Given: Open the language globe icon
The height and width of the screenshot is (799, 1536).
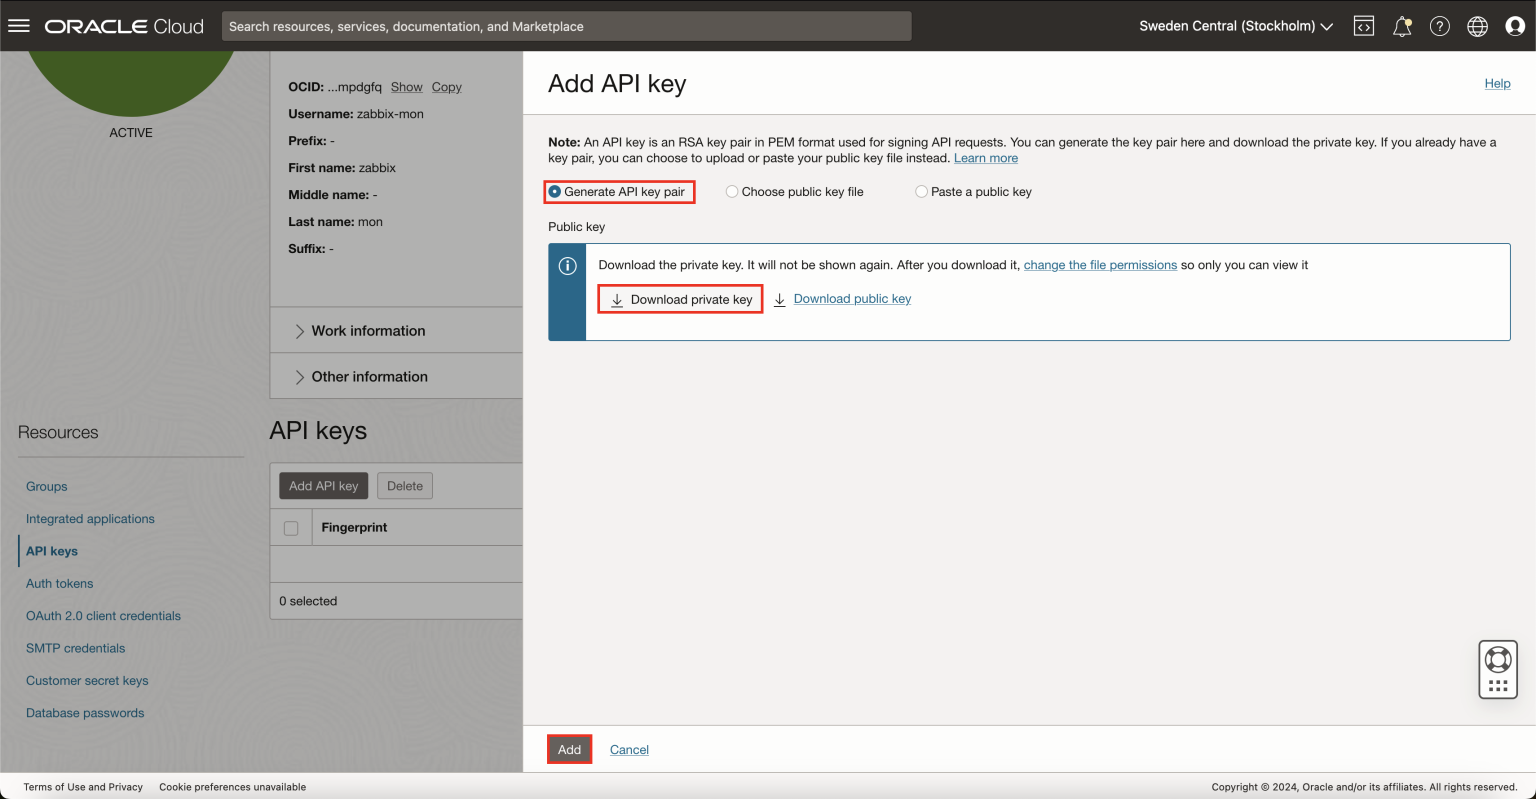Looking at the screenshot, I should tap(1477, 25).
